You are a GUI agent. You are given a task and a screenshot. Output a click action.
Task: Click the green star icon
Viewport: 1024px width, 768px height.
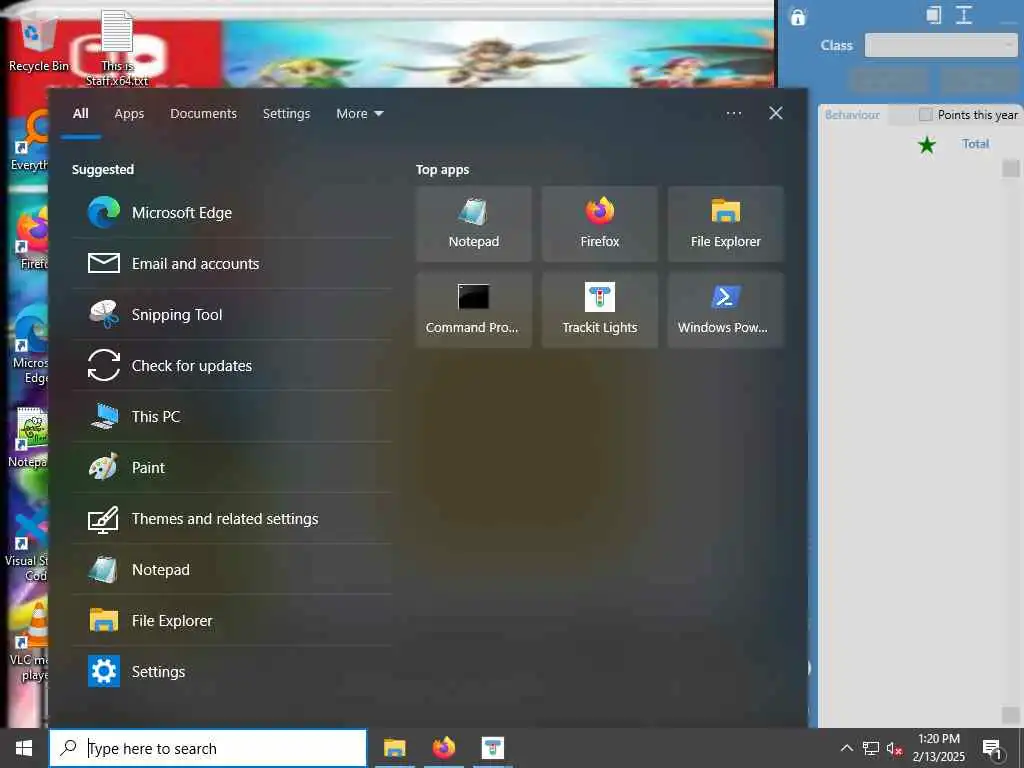[927, 144]
